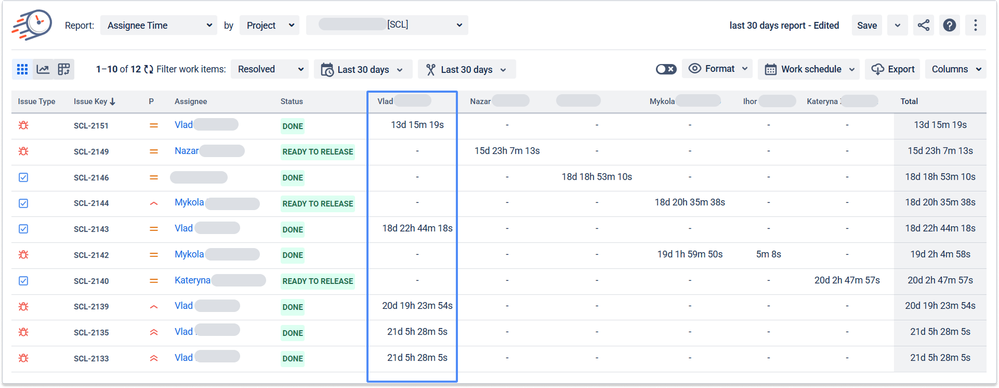The image size is (999, 388).
Task: Click the 15d 23h 7m 13s Nazar cell
Action: [507, 150]
